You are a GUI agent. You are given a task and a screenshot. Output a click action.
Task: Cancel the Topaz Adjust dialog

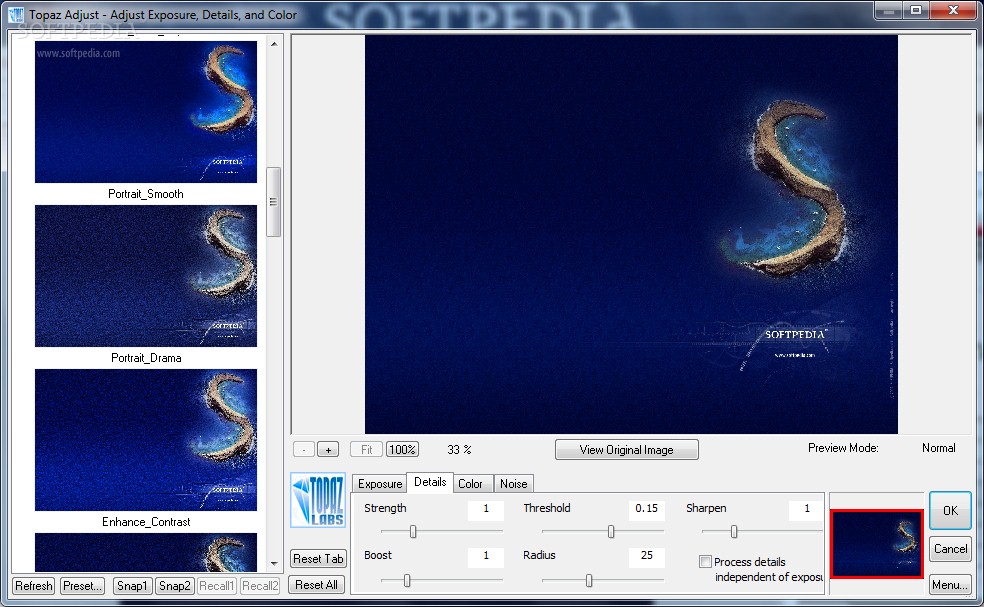point(950,549)
